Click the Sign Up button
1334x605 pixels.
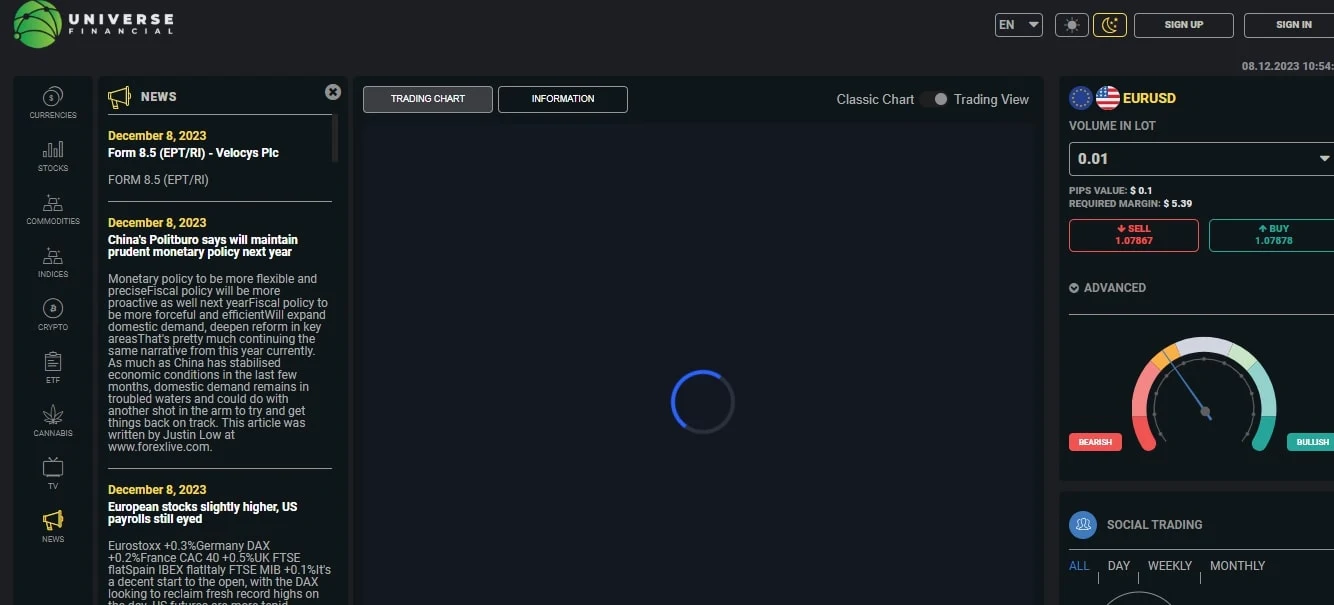(1184, 25)
